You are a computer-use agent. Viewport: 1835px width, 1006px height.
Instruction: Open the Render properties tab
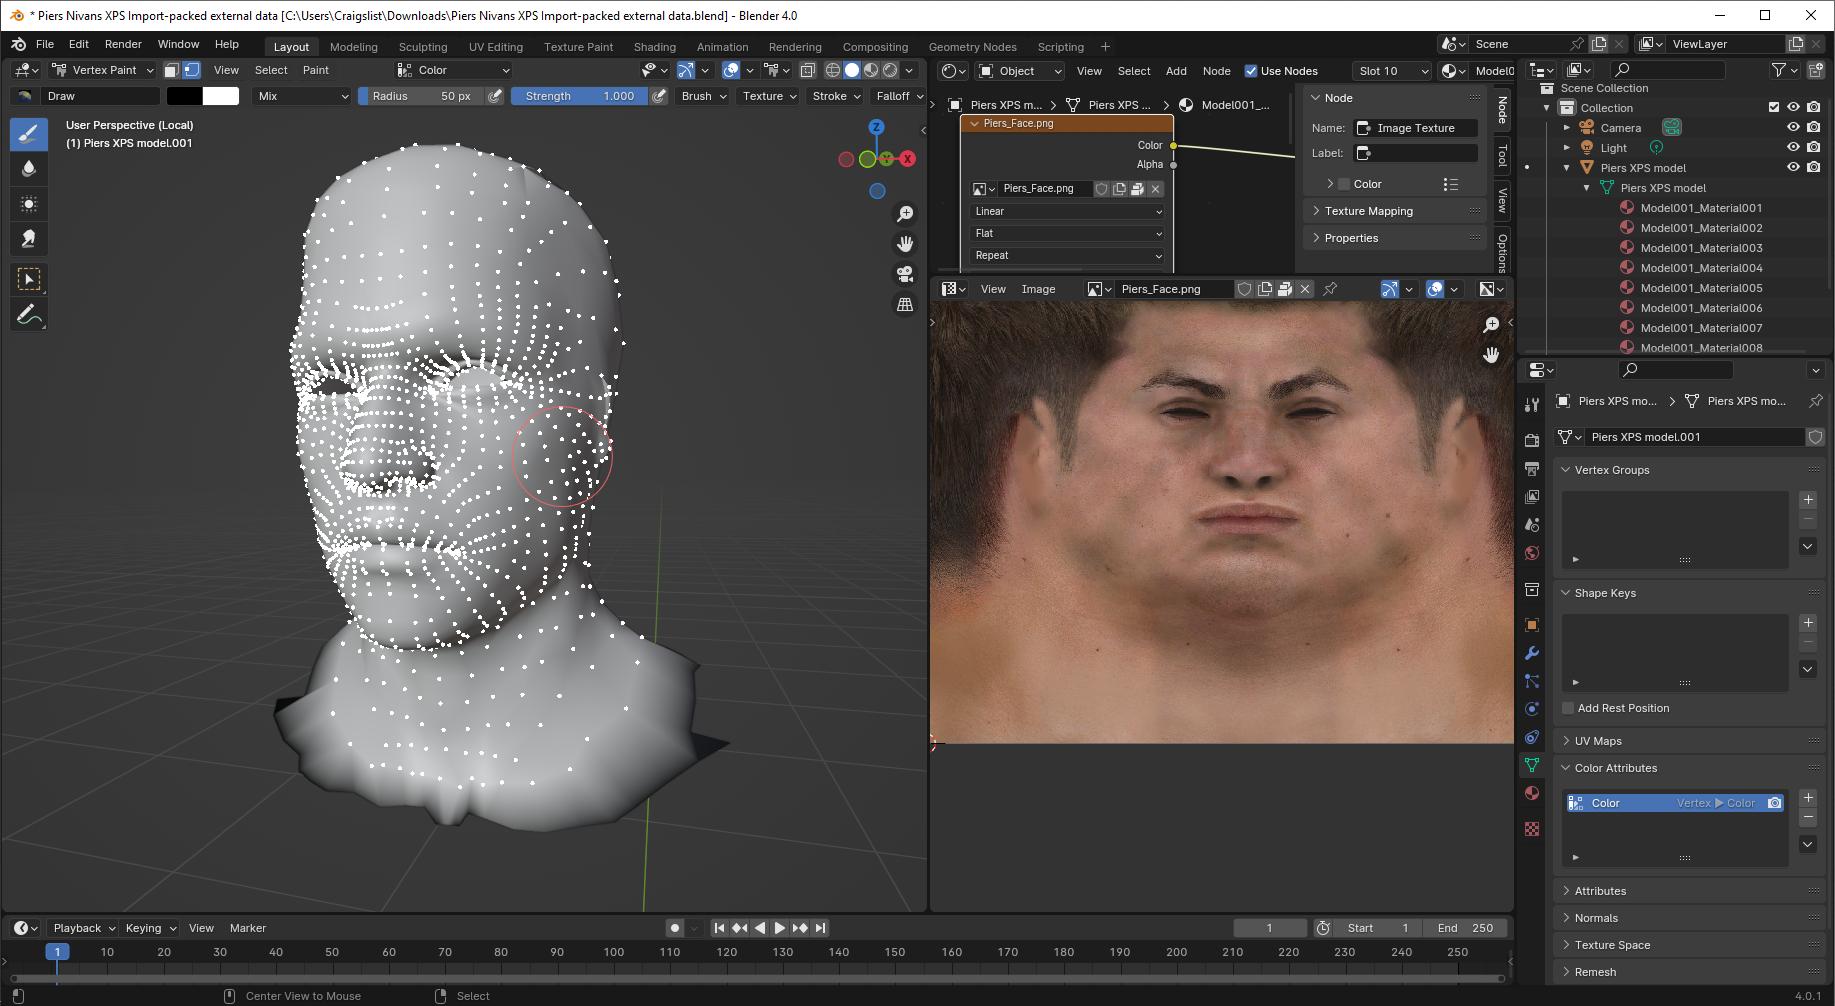pyautogui.click(x=1531, y=440)
